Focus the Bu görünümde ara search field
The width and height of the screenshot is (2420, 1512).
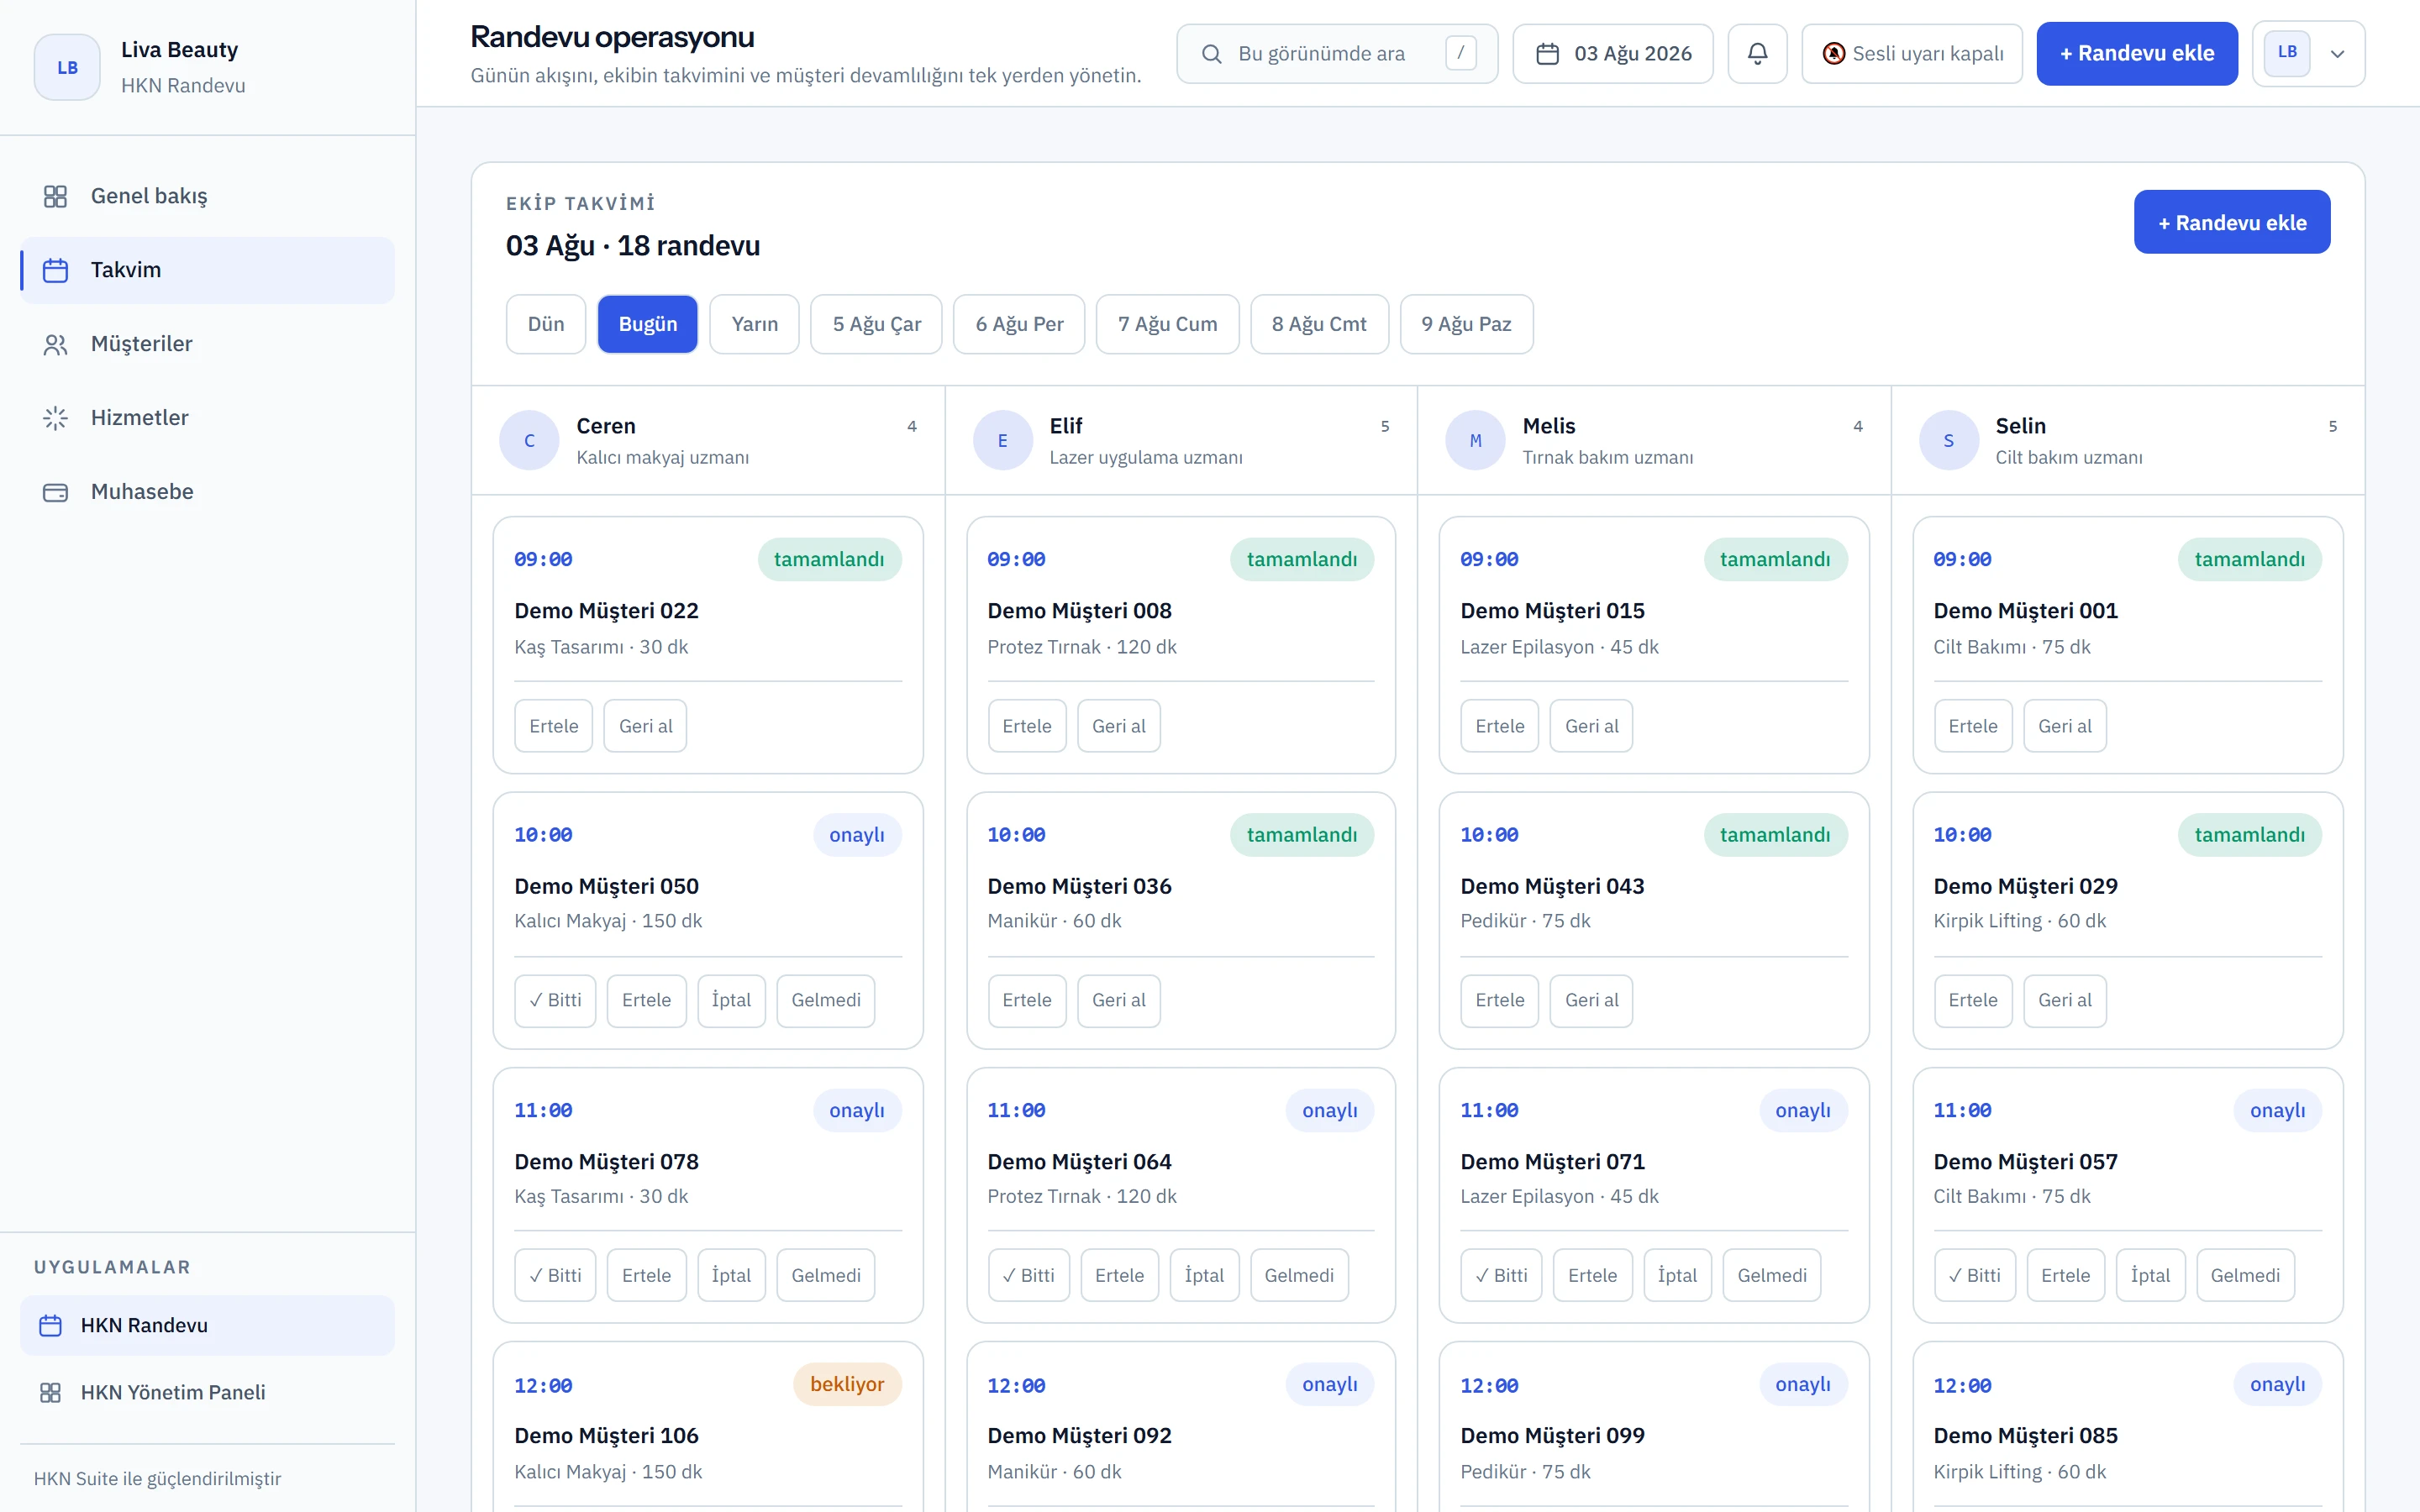(x=1337, y=54)
